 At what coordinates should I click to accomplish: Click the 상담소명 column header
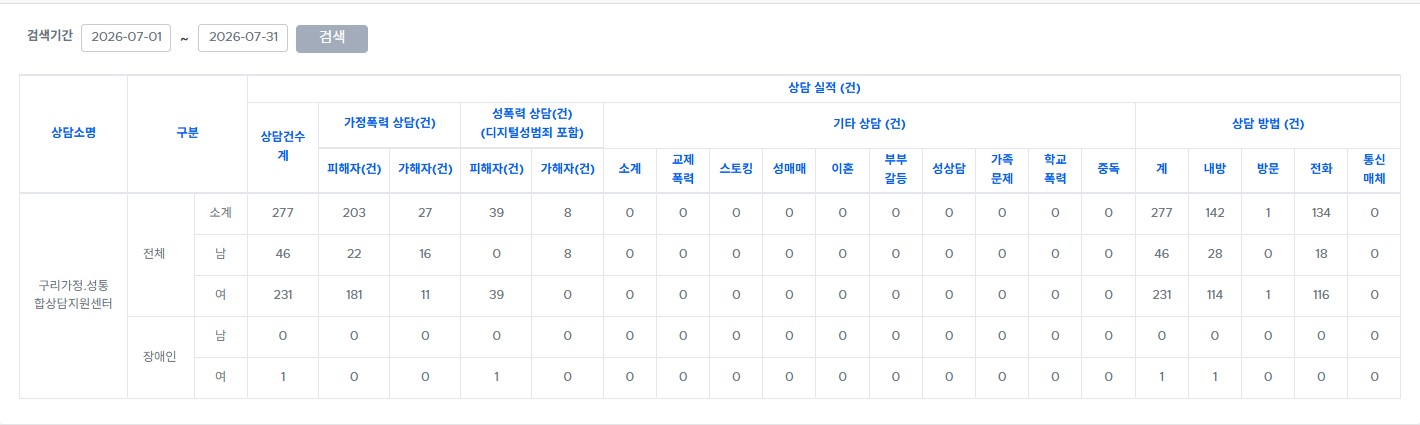coord(74,133)
